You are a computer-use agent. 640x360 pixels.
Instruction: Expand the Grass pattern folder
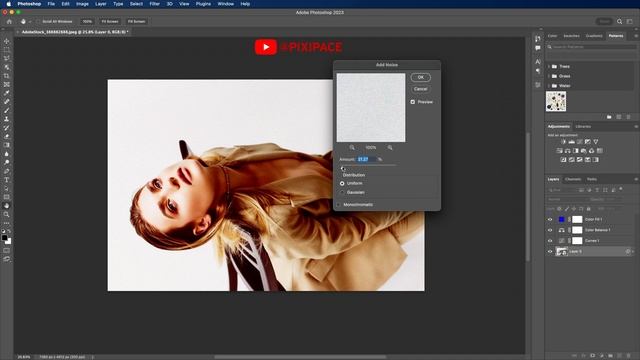[x=549, y=76]
